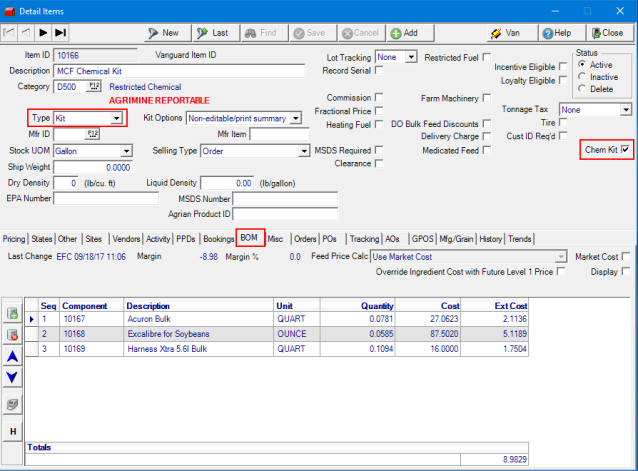Click the H button beside the grid
Screen dimensions: 638x471
14,430
